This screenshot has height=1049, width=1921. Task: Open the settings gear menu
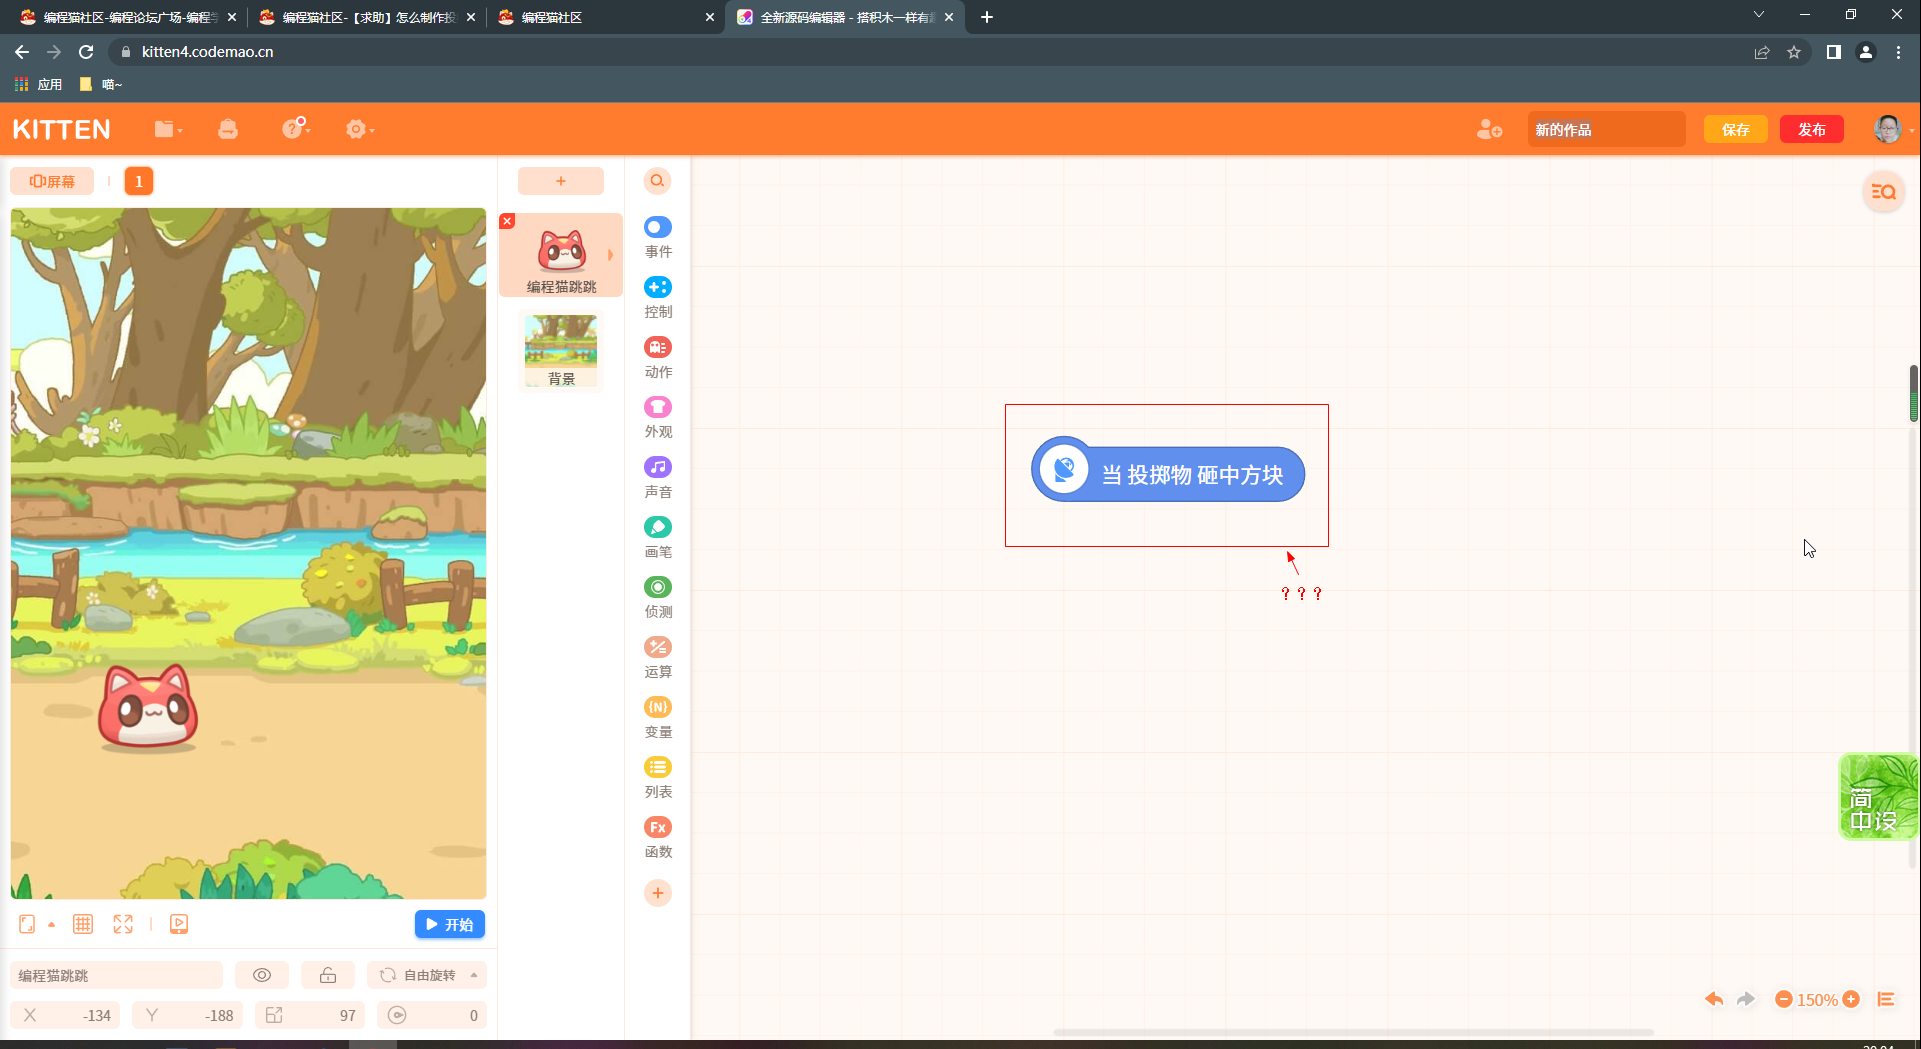pyautogui.click(x=359, y=129)
